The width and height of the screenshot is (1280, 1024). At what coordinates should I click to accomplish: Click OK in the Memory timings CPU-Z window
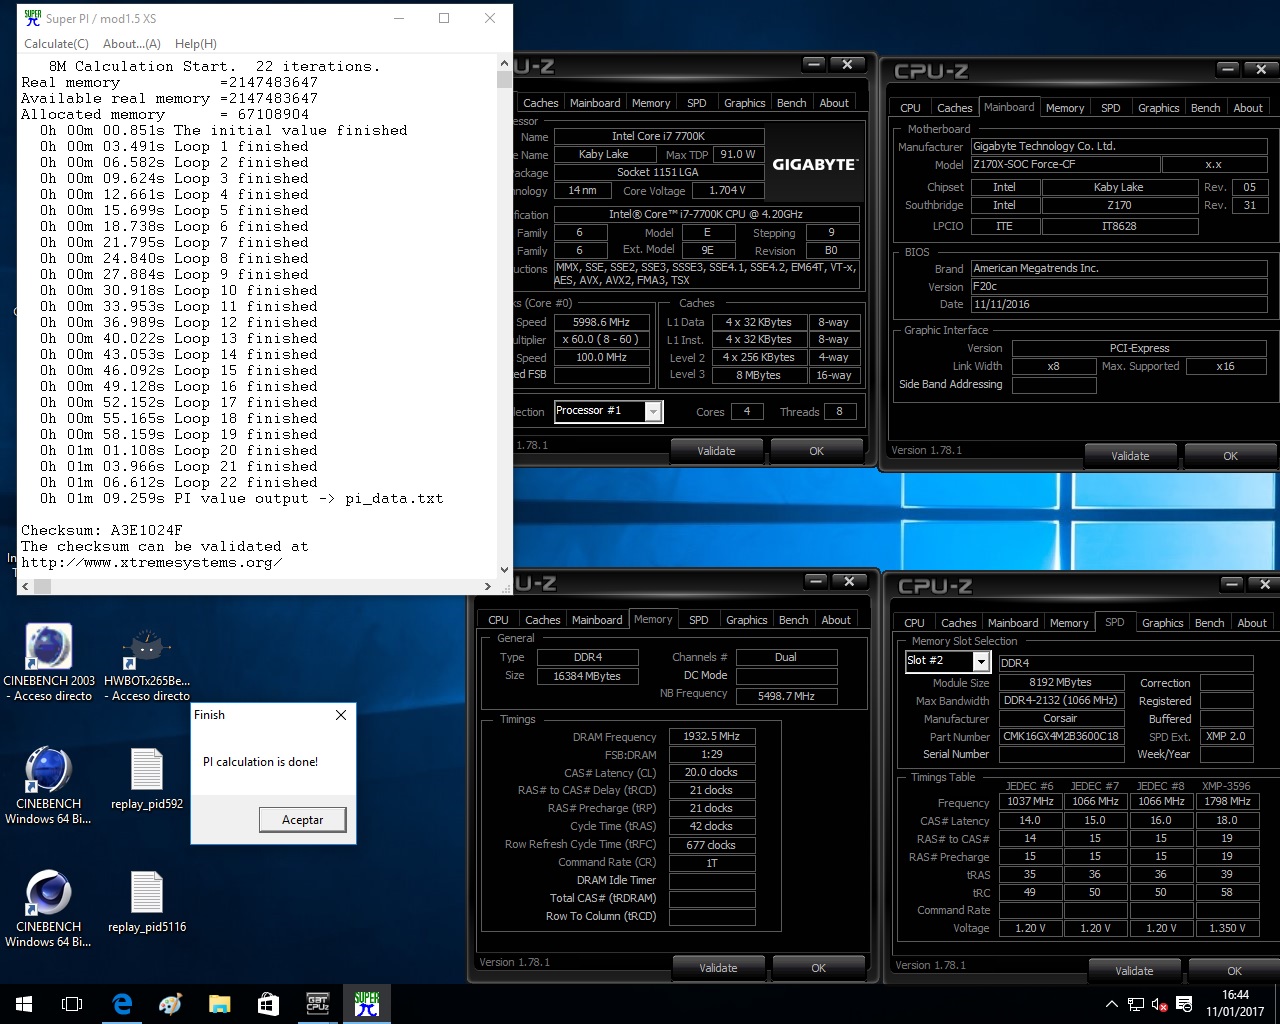pyautogui.click(x=818, y=968)
